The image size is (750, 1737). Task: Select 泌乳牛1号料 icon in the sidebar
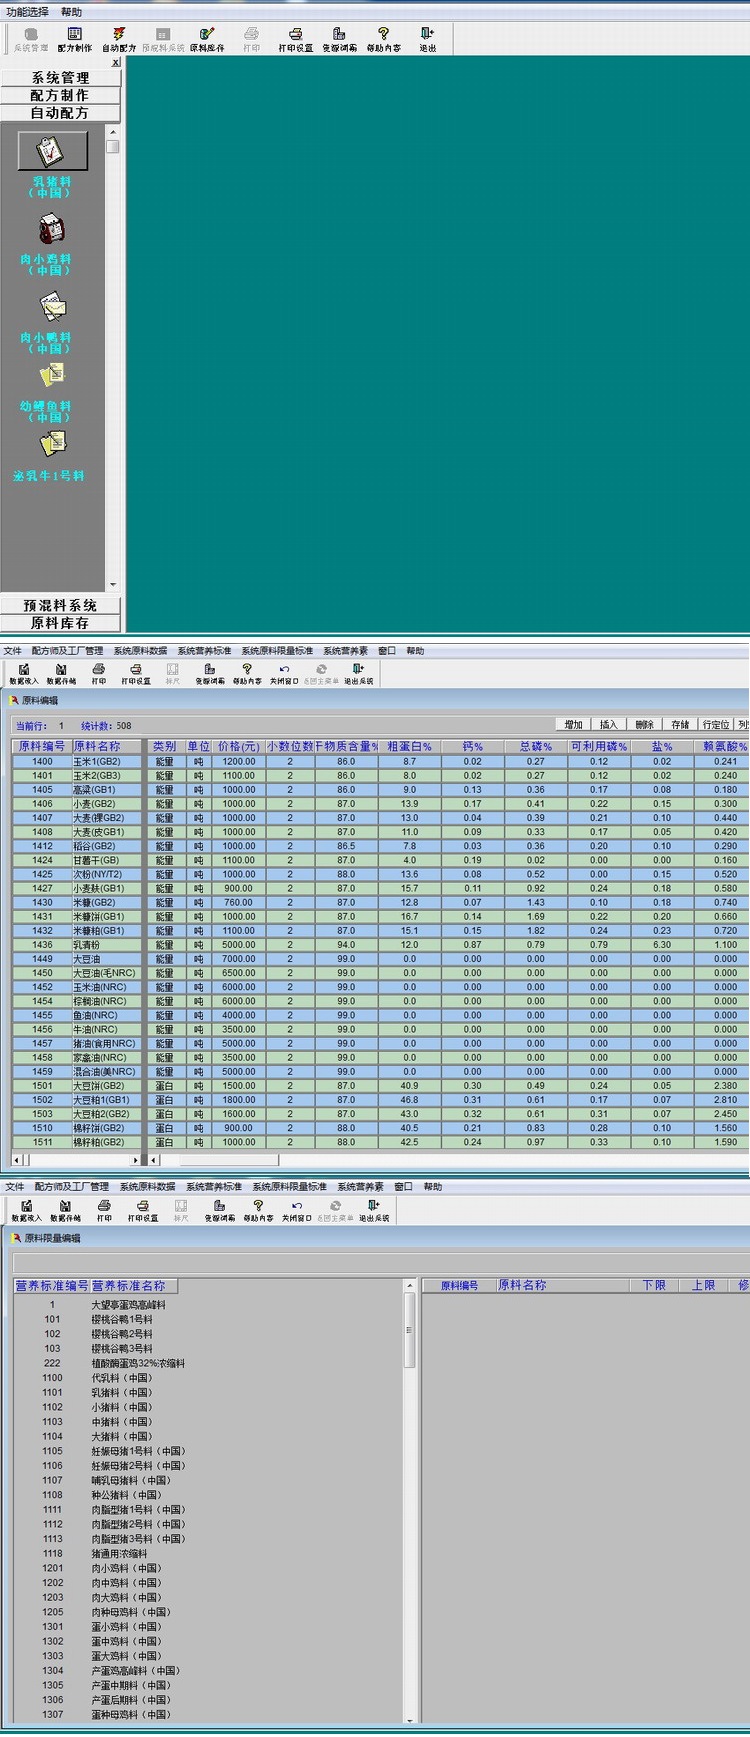click(x=52, y=444)
